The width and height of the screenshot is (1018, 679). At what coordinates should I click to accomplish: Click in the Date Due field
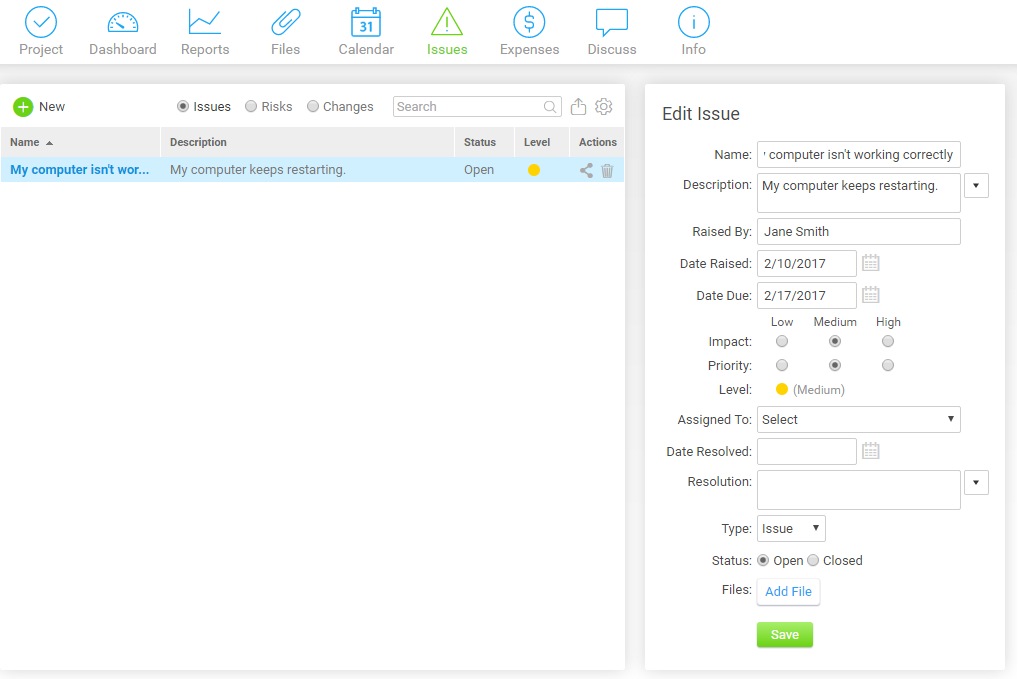(806, 295)
